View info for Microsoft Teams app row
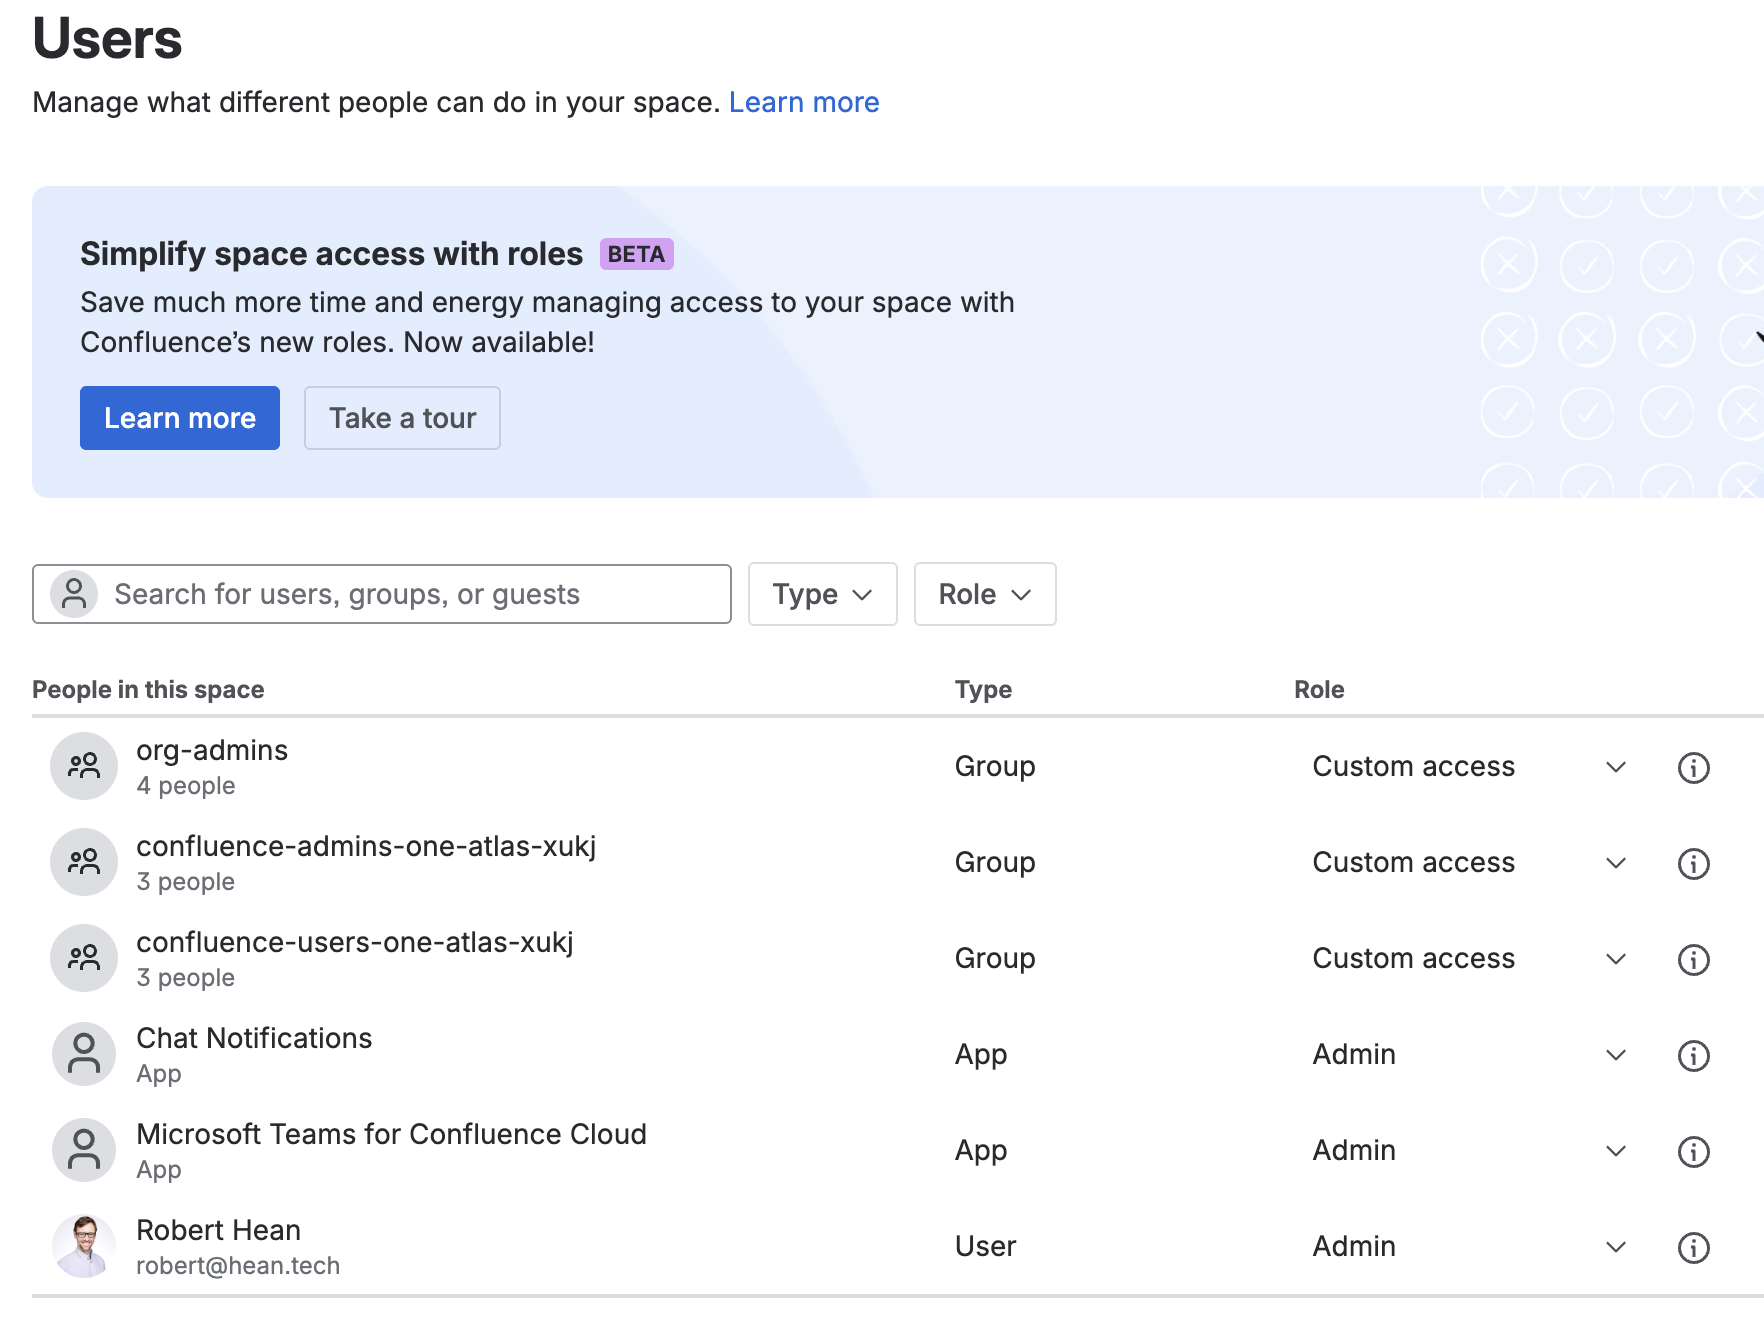1764x1344 pixels. 1692,1152
